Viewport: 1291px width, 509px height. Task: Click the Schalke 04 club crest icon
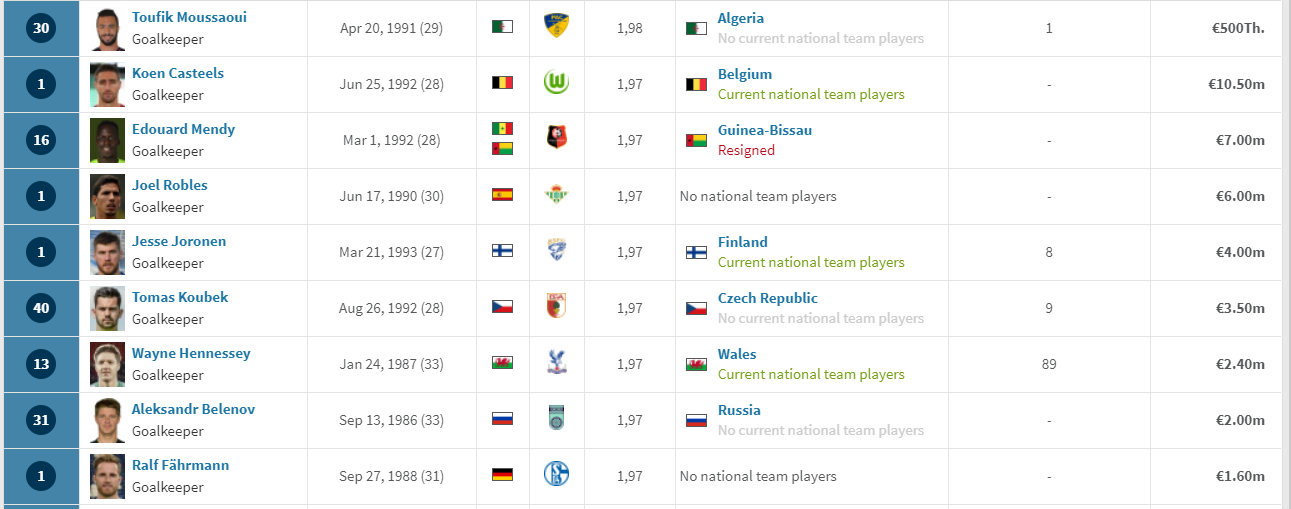click(x=556, y=475)
